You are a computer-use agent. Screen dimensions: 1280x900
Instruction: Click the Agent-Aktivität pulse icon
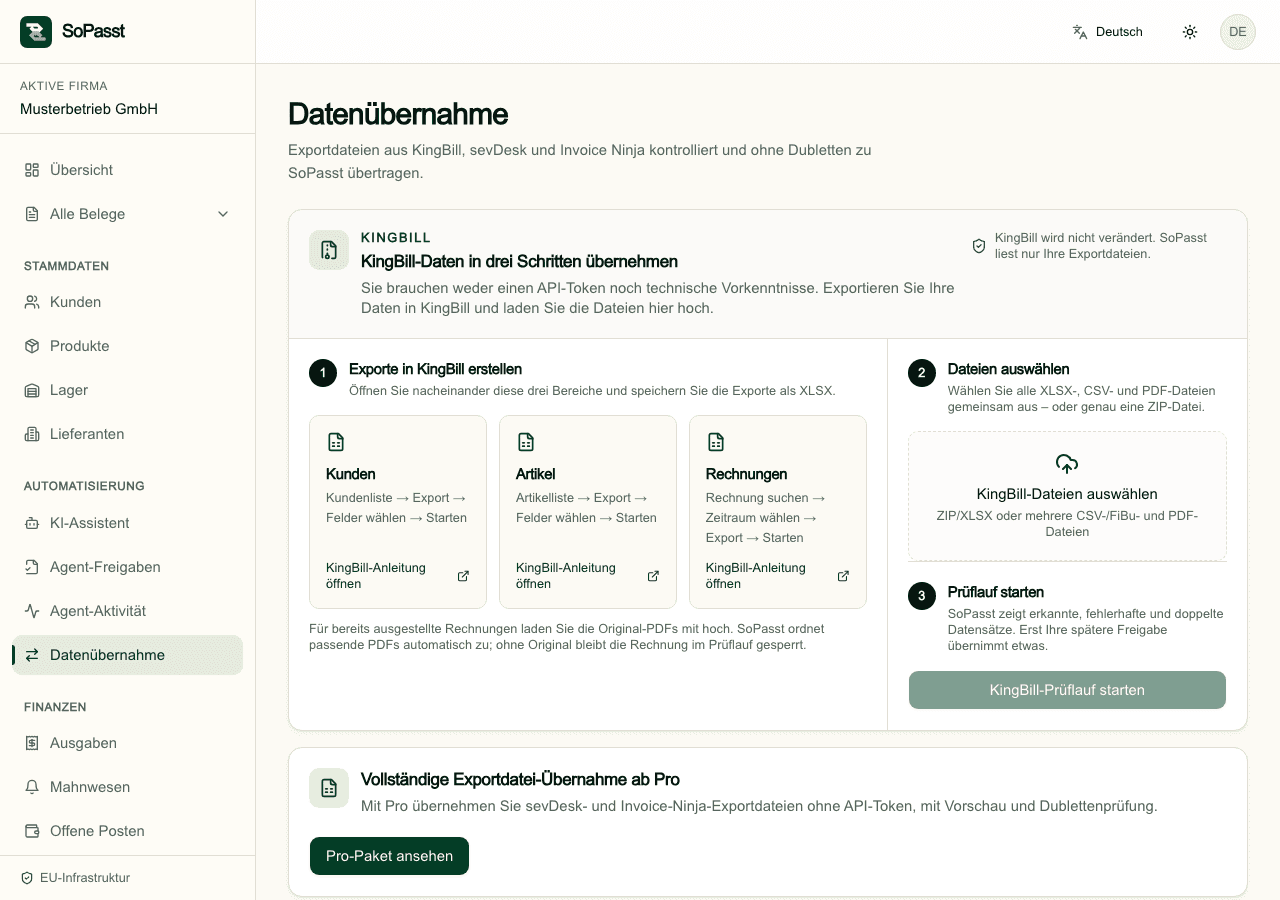tap(32, 611)
